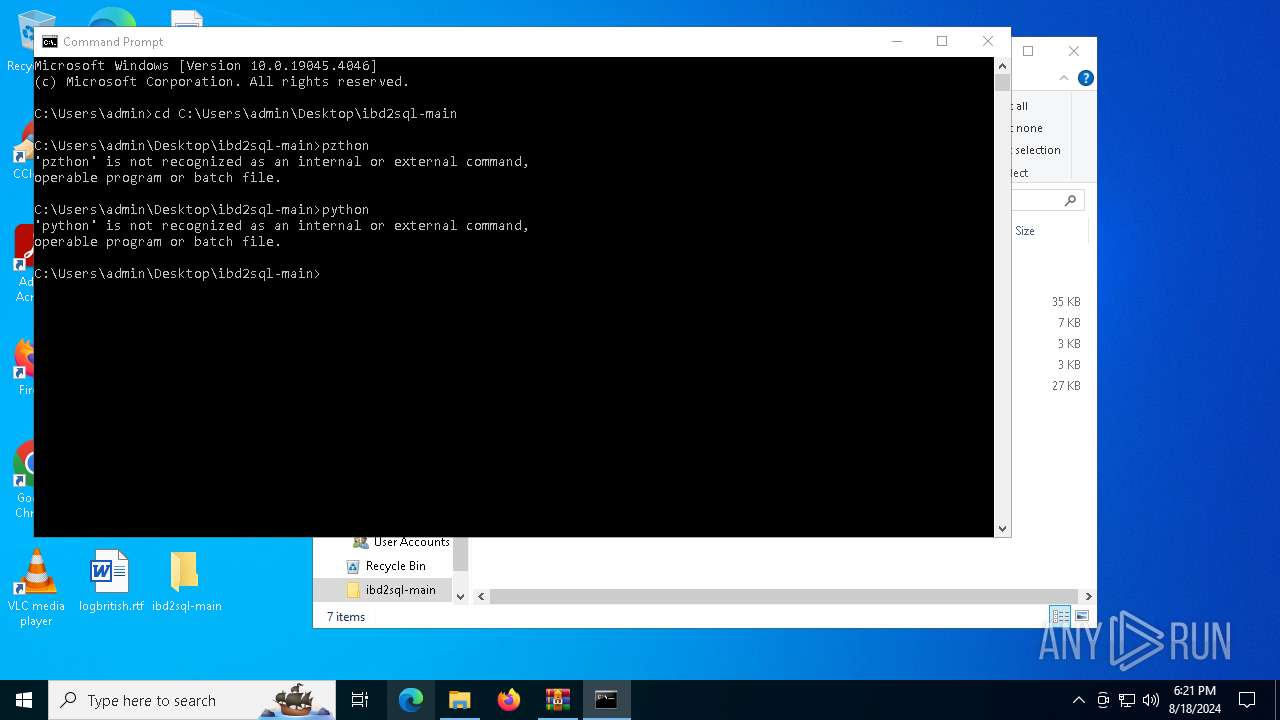Open Firefox from the taskbar
Screen dimensions: 1280x720
click(509, 700)
